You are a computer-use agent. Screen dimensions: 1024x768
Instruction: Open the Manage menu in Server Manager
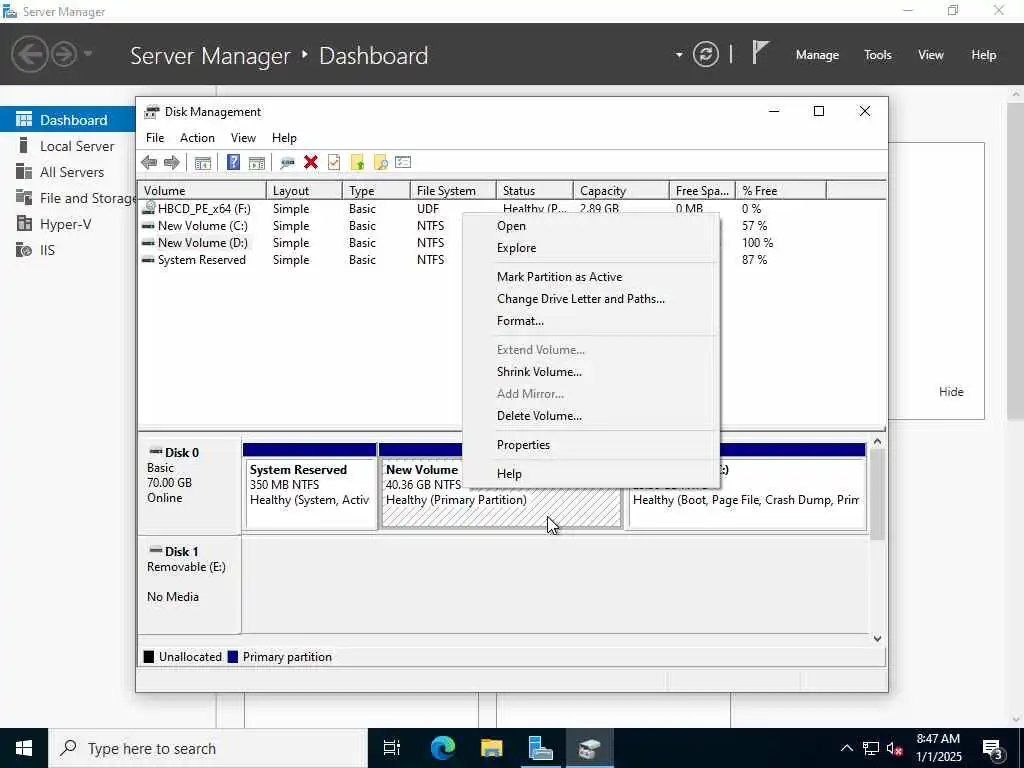click(x=817, y=55)
